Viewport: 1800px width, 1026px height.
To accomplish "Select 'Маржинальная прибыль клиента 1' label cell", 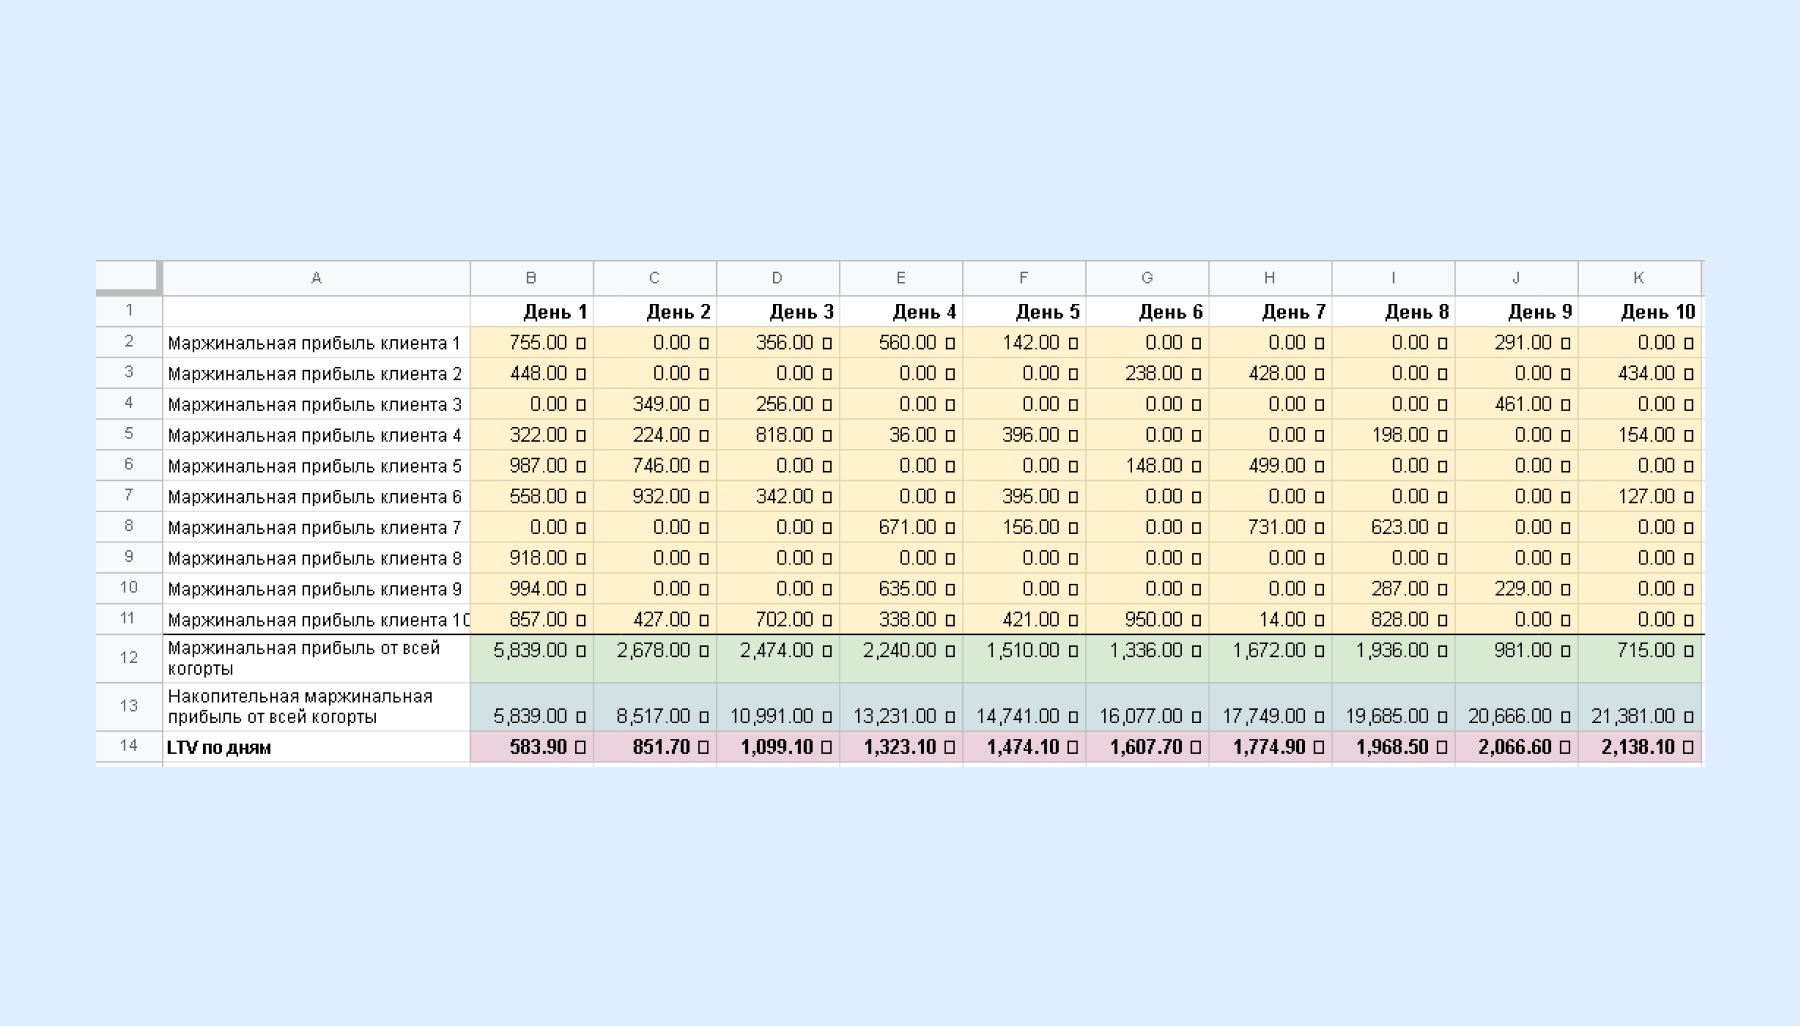I will (x=316, y=342).
